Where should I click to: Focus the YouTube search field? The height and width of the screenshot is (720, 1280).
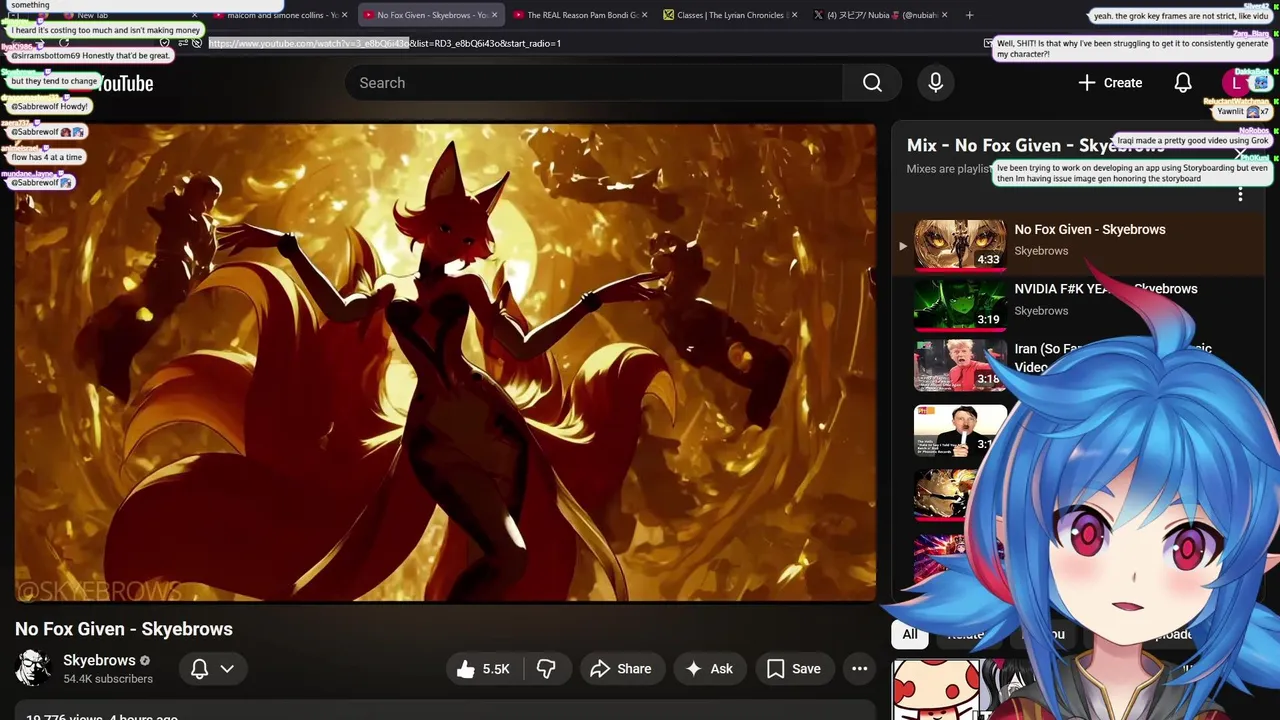coord(594,83)
